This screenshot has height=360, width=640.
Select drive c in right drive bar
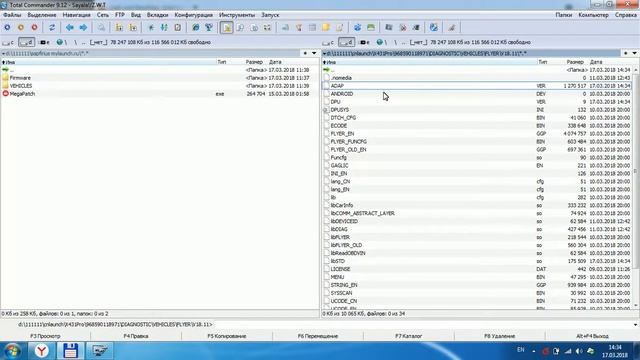(x=328, y=42)
